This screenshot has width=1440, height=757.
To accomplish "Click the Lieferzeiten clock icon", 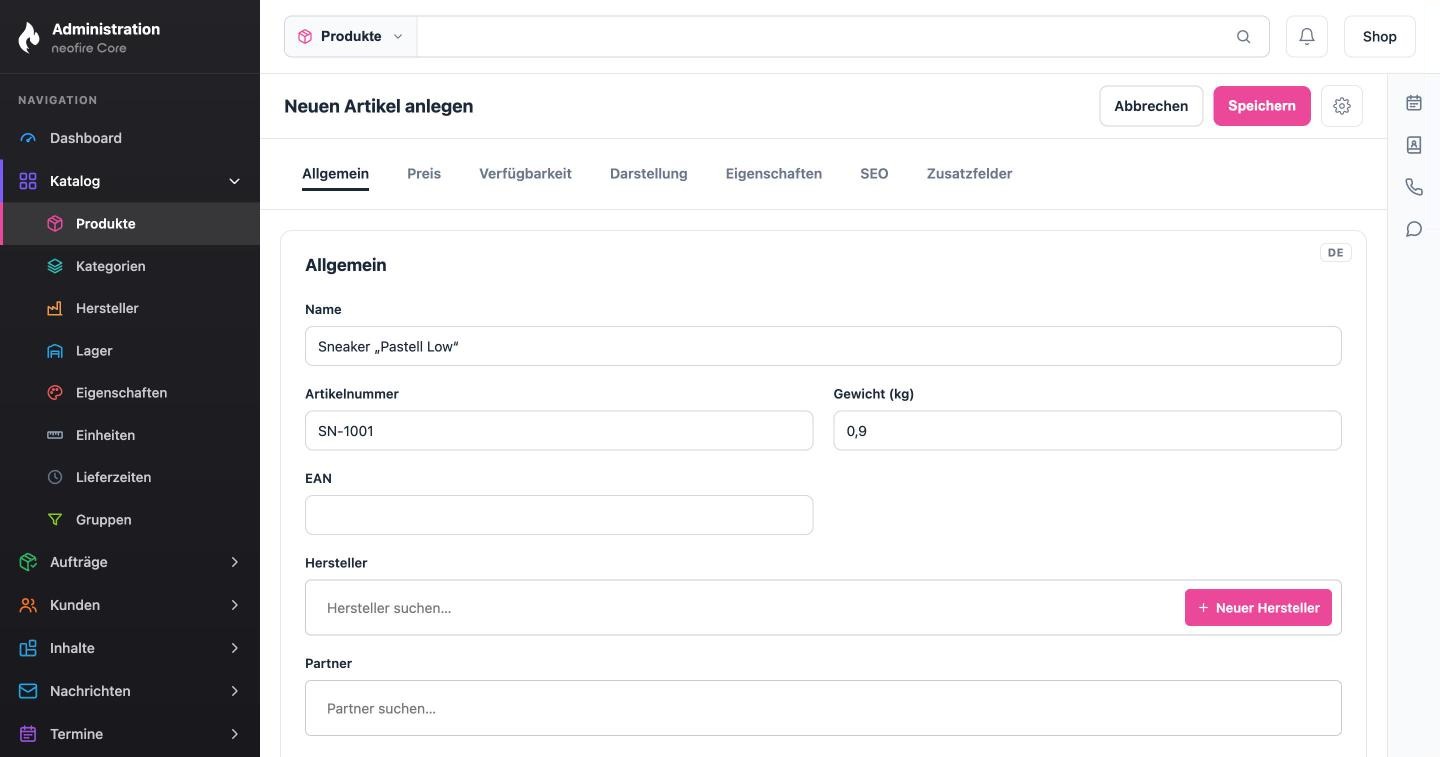I will [x=55, y=477].
